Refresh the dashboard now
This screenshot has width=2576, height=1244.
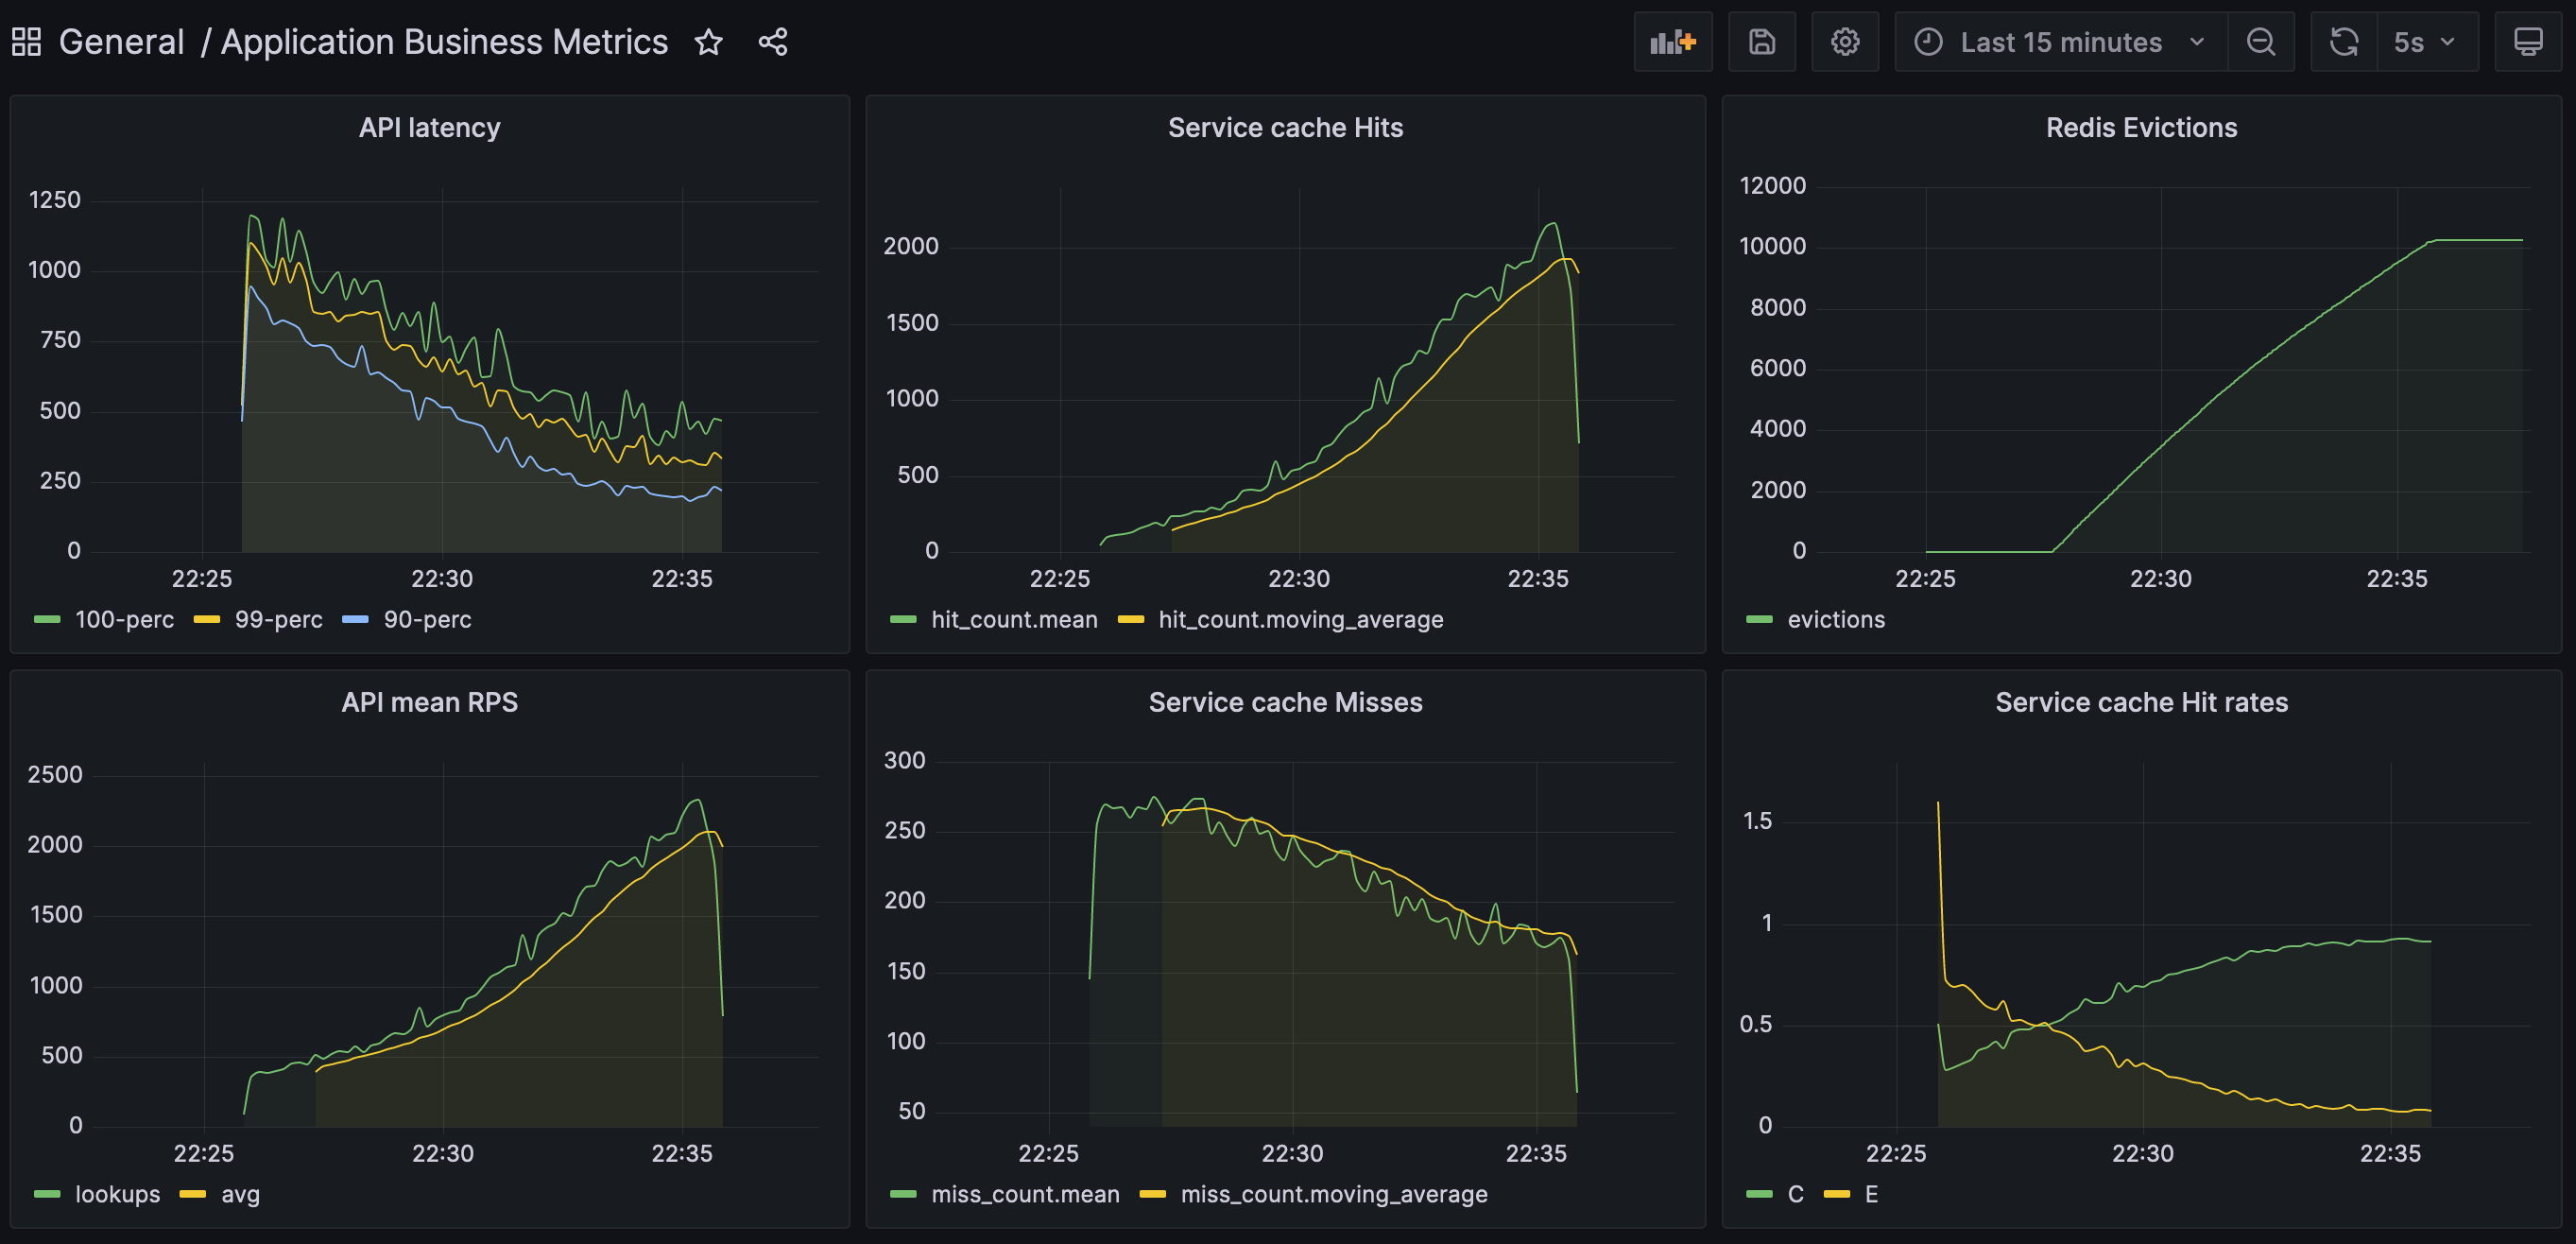tap(2343, 42)
